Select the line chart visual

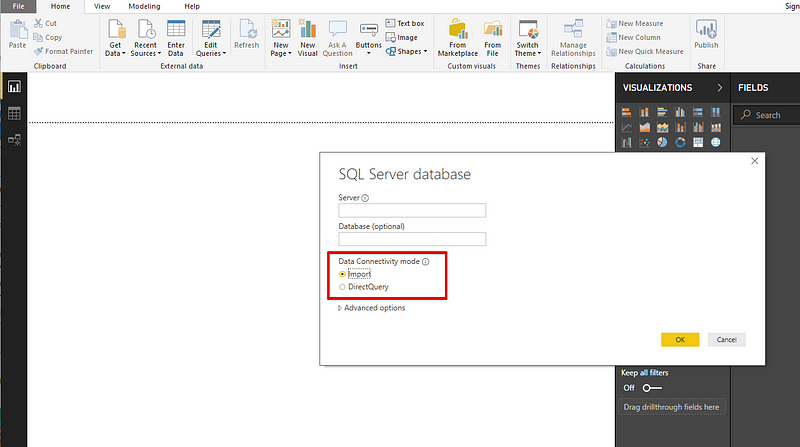[627, 128]
